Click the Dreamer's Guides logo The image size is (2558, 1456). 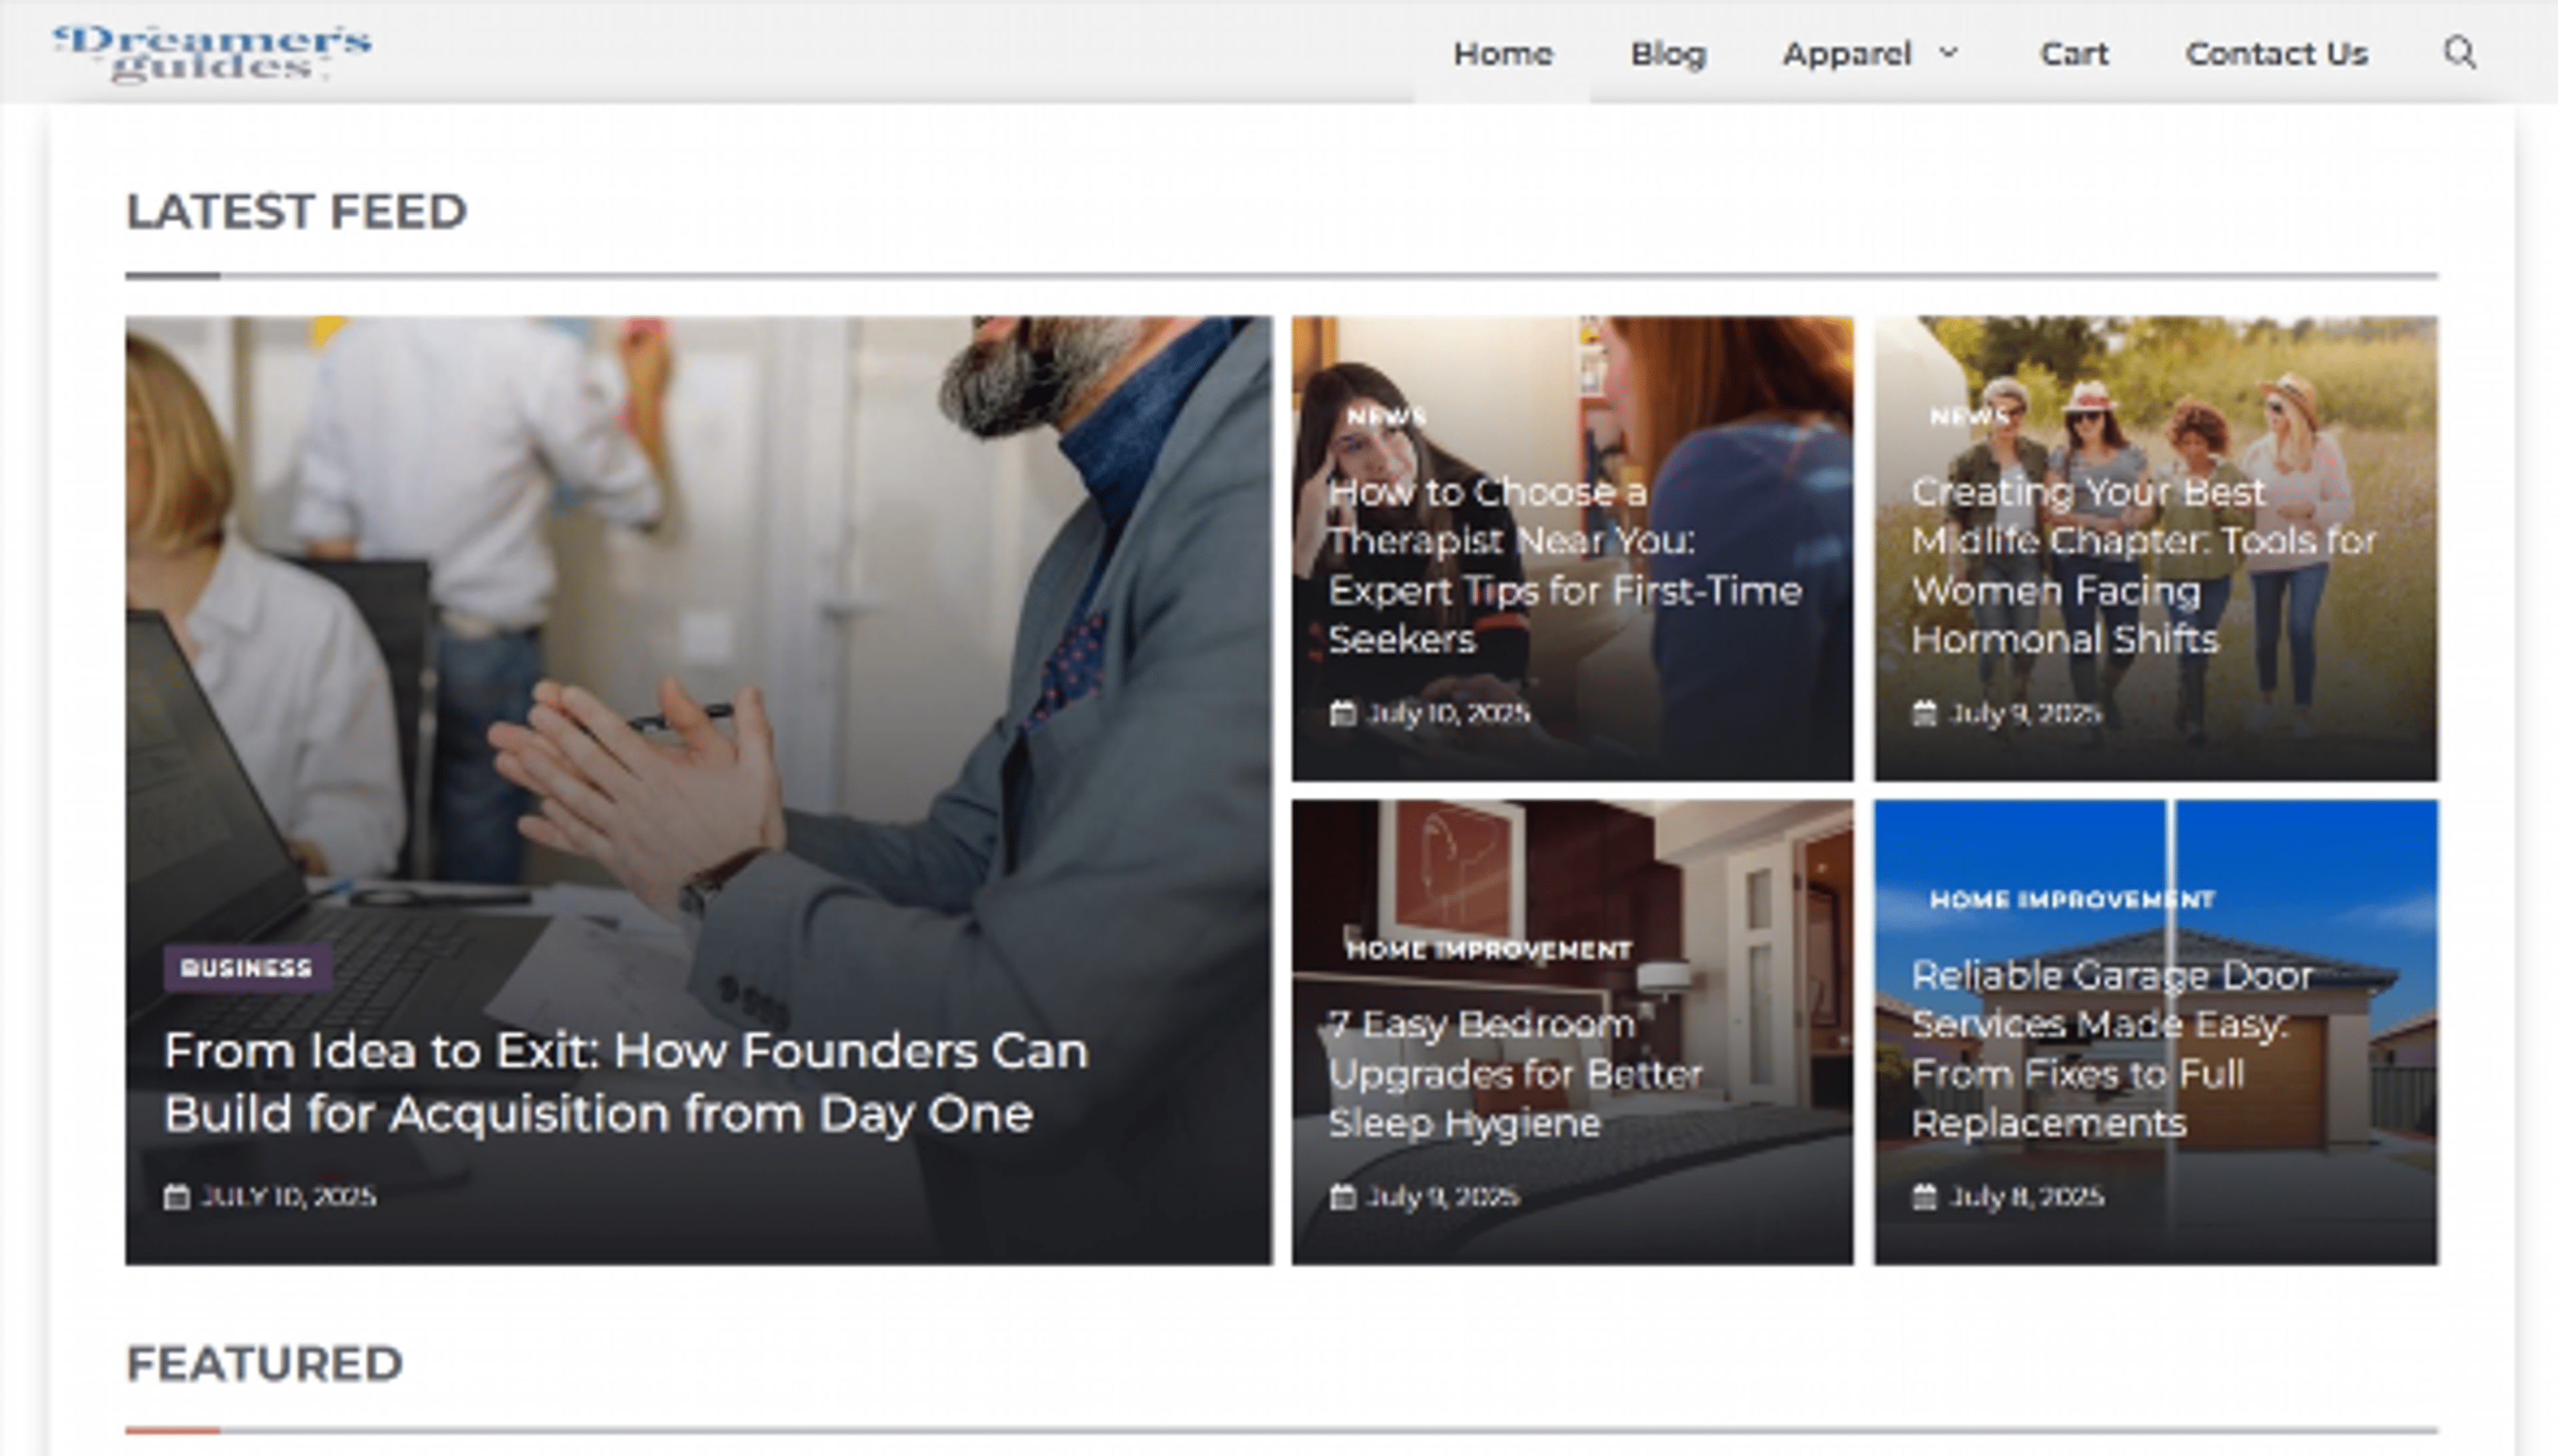click(212, 53)
